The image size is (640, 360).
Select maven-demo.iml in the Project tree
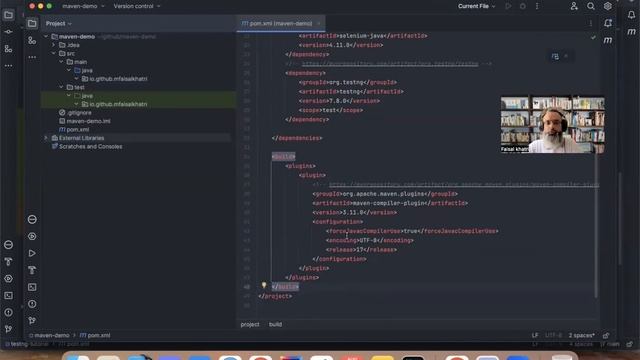tap(88, 121)
